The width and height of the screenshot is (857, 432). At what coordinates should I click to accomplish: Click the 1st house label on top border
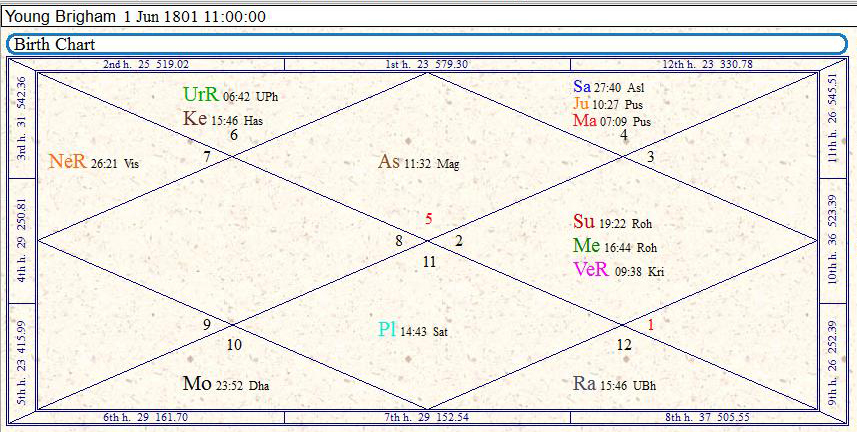point(427,64)
